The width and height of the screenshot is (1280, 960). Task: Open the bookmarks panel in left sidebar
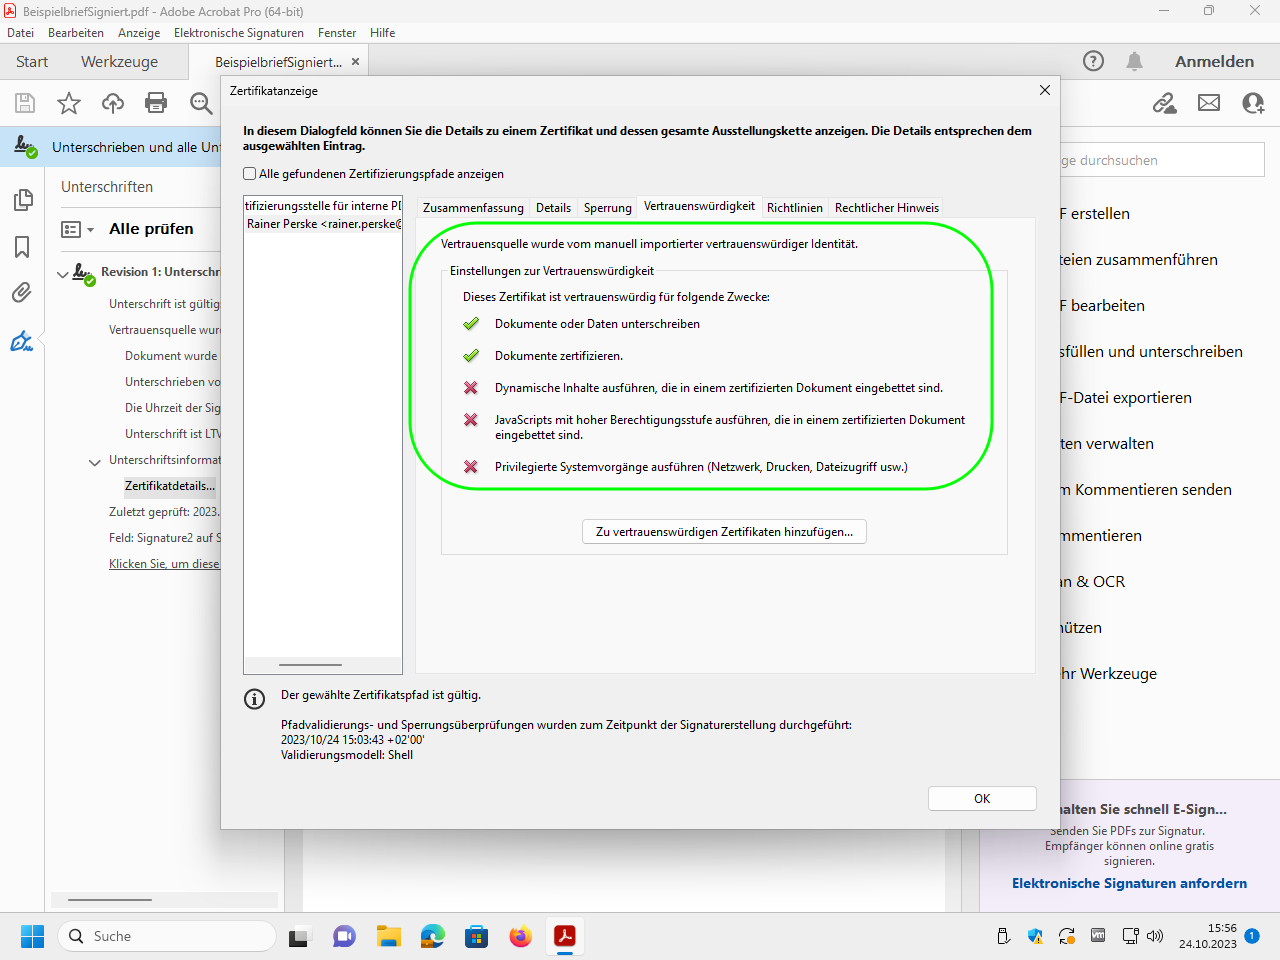[22, 247]
